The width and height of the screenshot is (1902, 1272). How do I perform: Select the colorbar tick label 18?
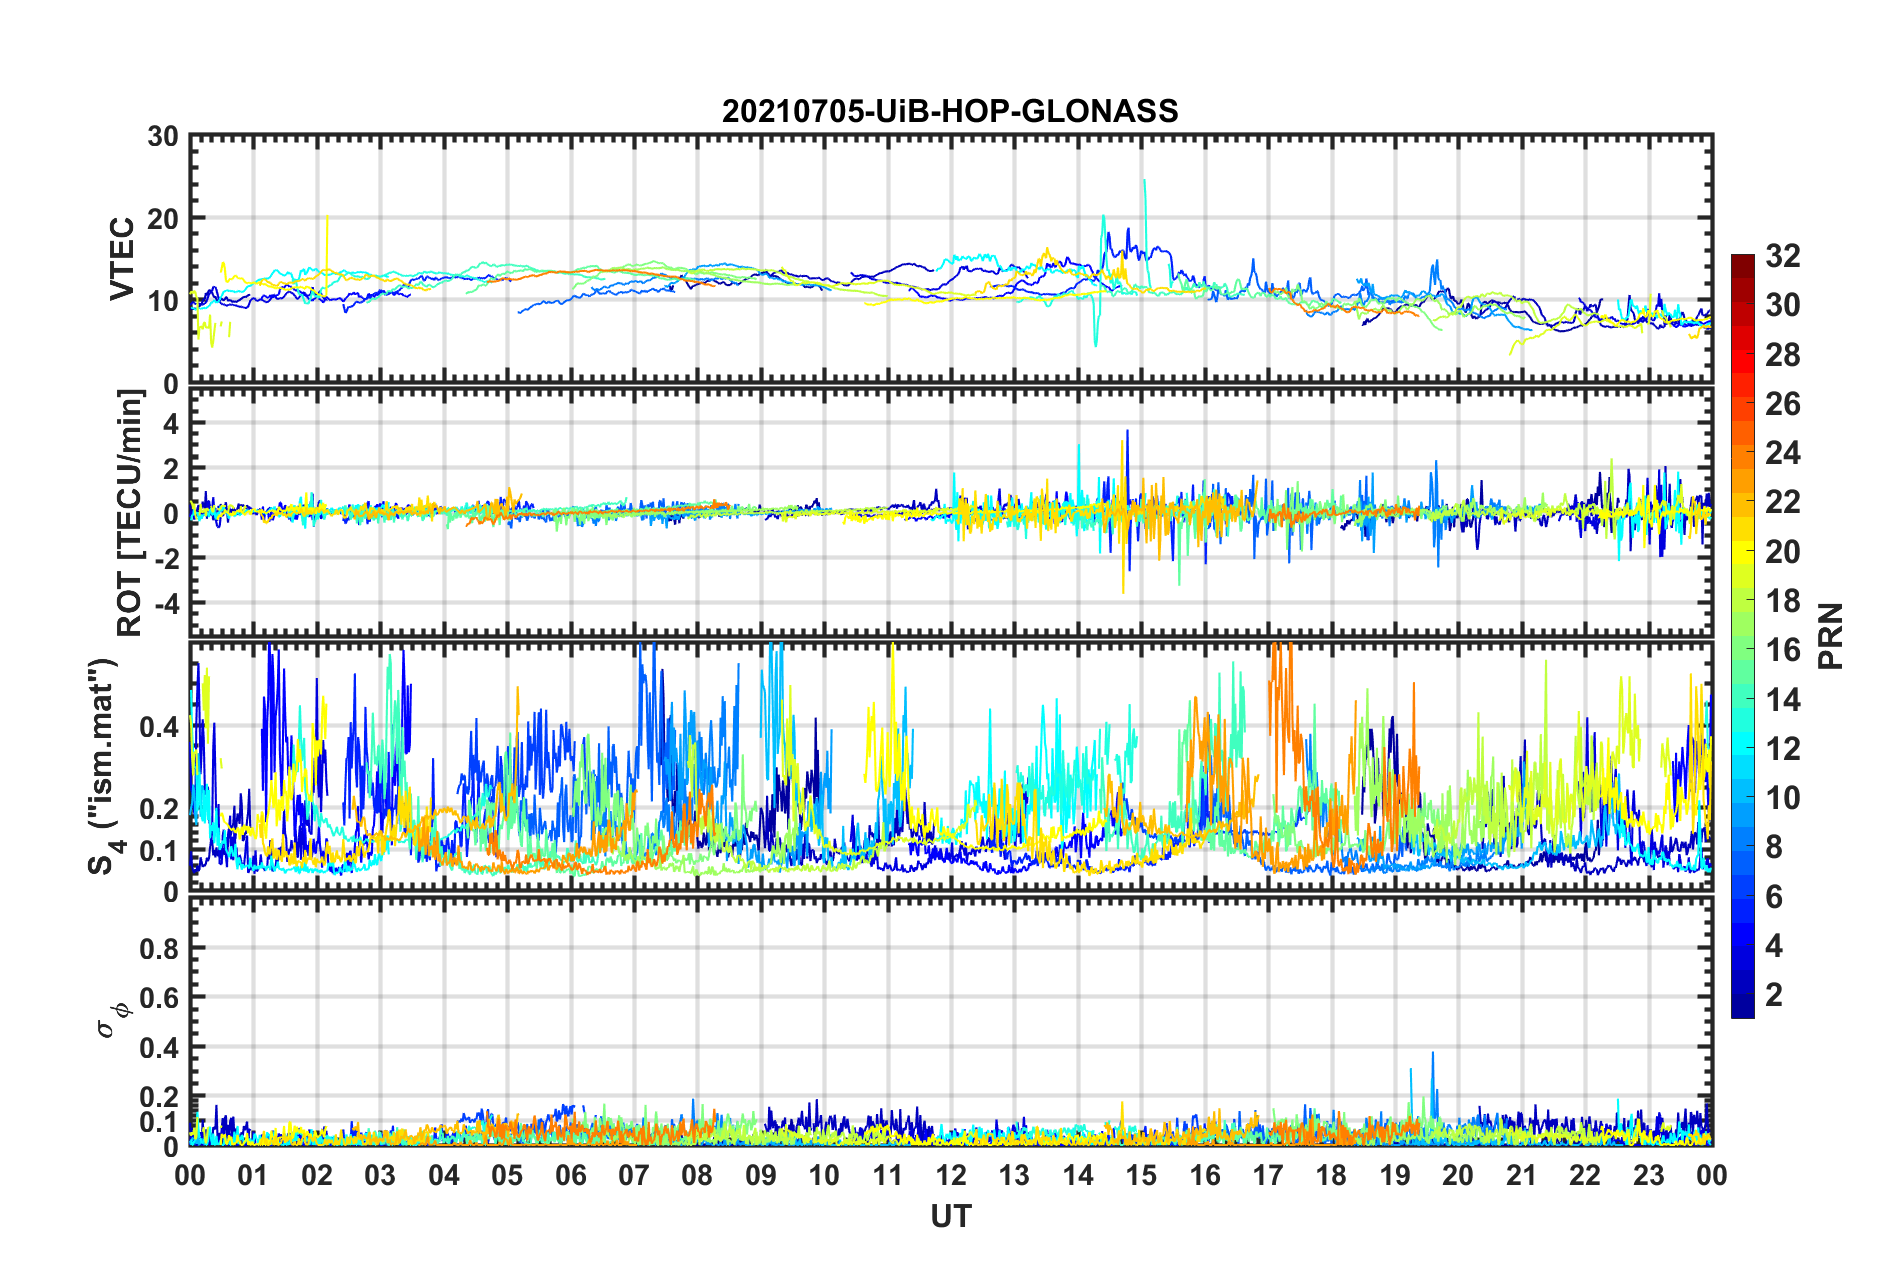[x=1782, y=601]
